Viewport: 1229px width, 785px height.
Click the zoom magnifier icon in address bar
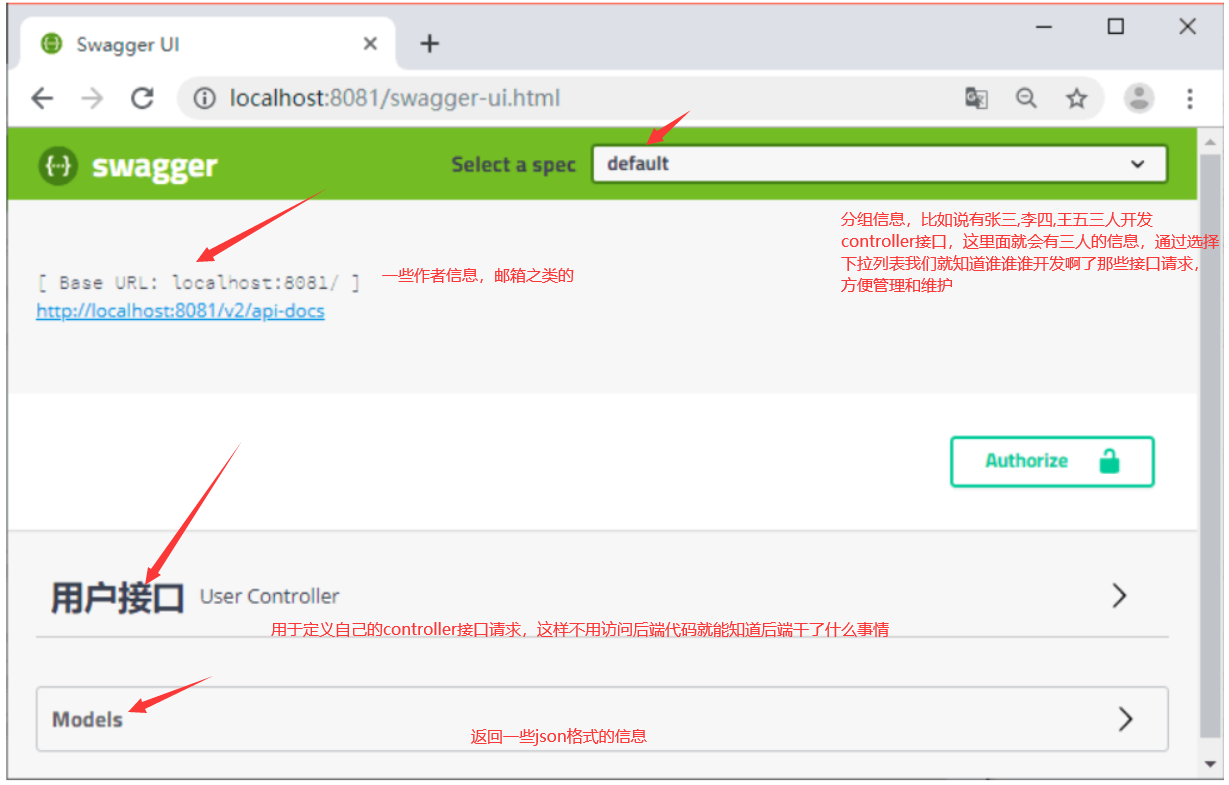(x=1026, y=98)
